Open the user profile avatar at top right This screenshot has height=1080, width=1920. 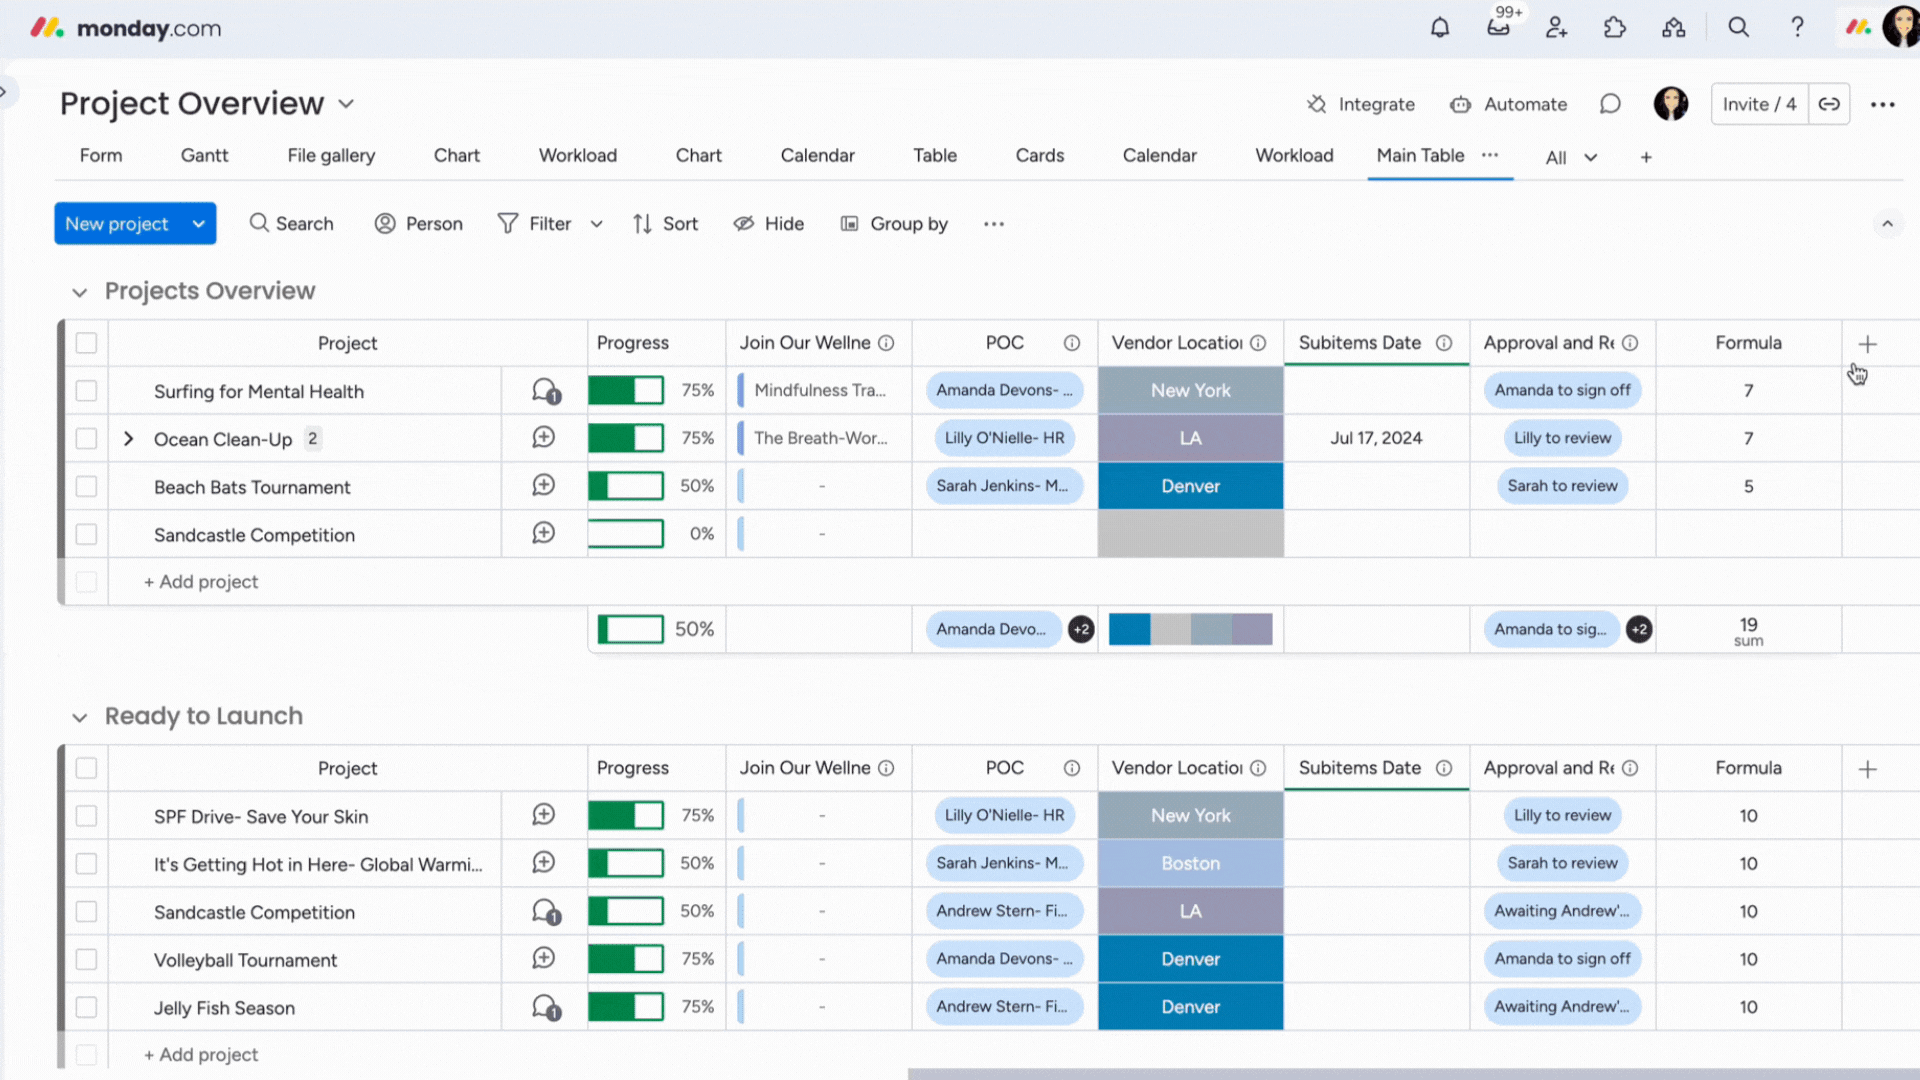[x=1900, y=28]
